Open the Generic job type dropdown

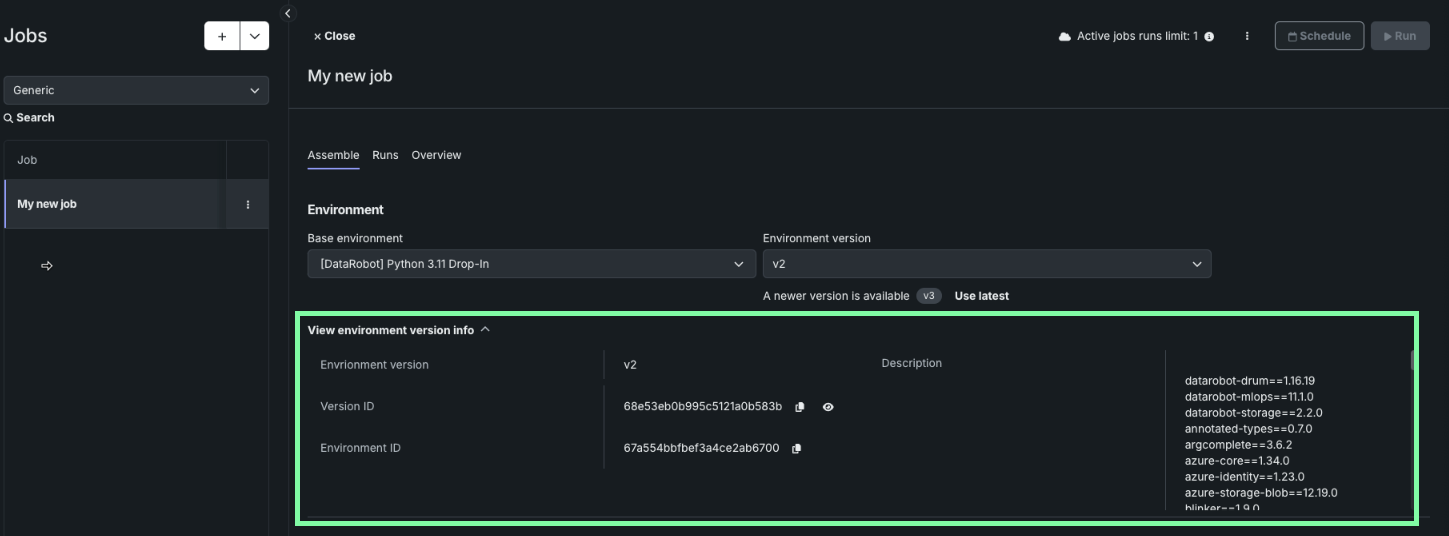136,90
